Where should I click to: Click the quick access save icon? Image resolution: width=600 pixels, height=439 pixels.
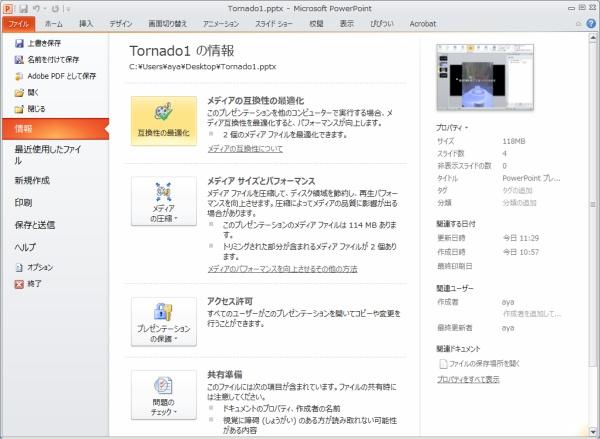pos(23,8)
